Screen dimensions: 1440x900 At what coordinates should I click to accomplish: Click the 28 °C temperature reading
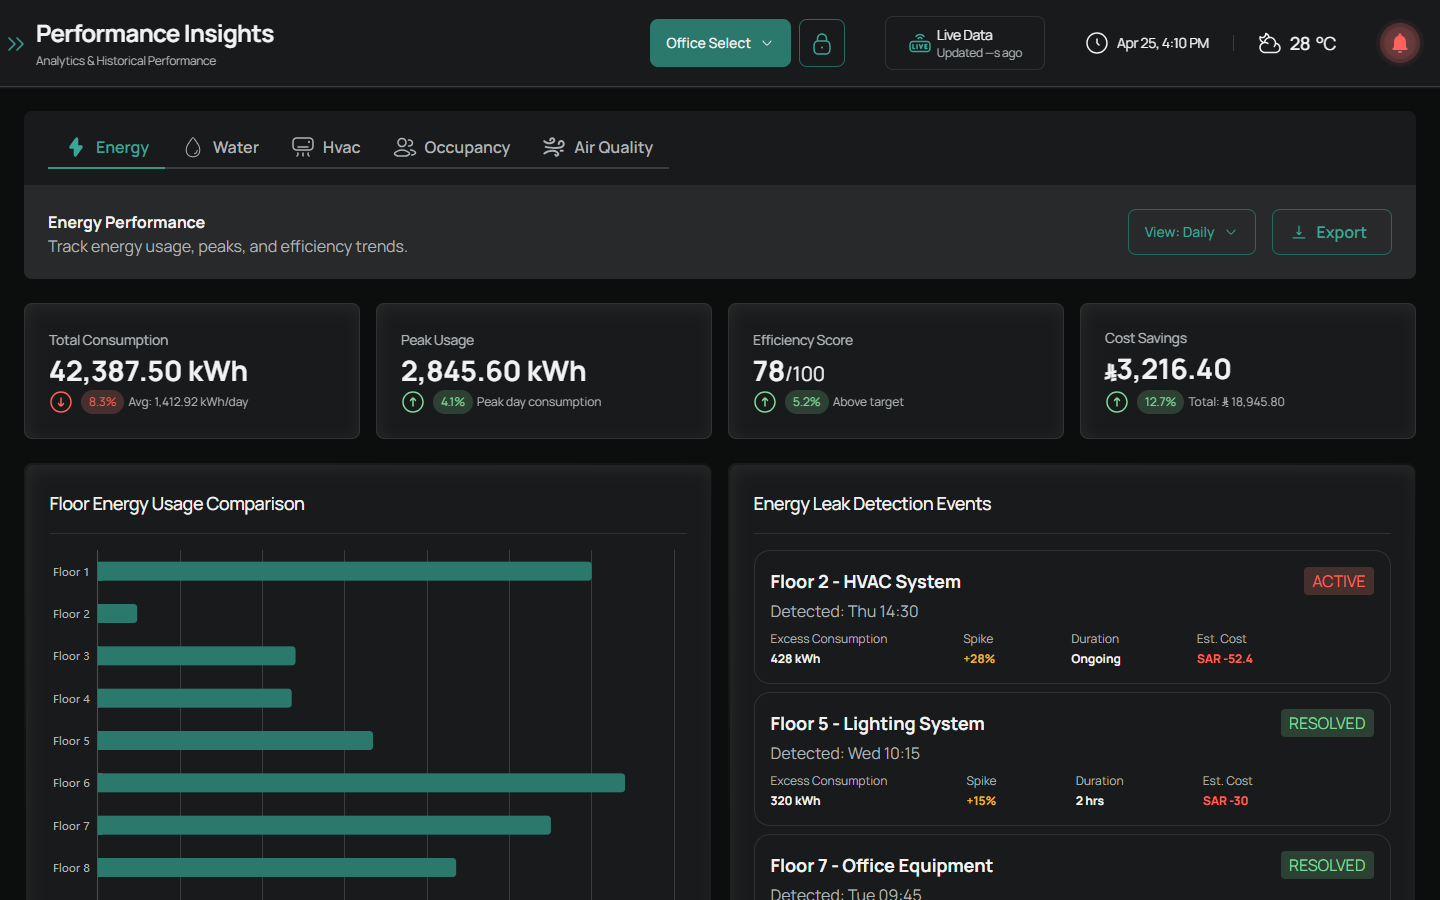pyautogui.click(x=1313, y=43)
